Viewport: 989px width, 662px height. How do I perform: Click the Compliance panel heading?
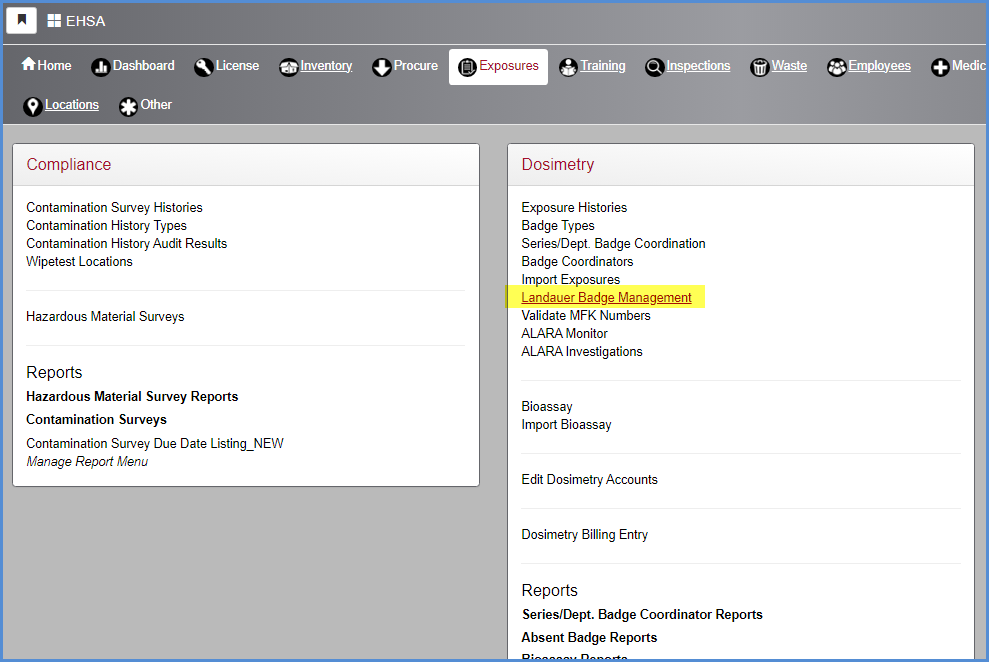click(69, 165)
